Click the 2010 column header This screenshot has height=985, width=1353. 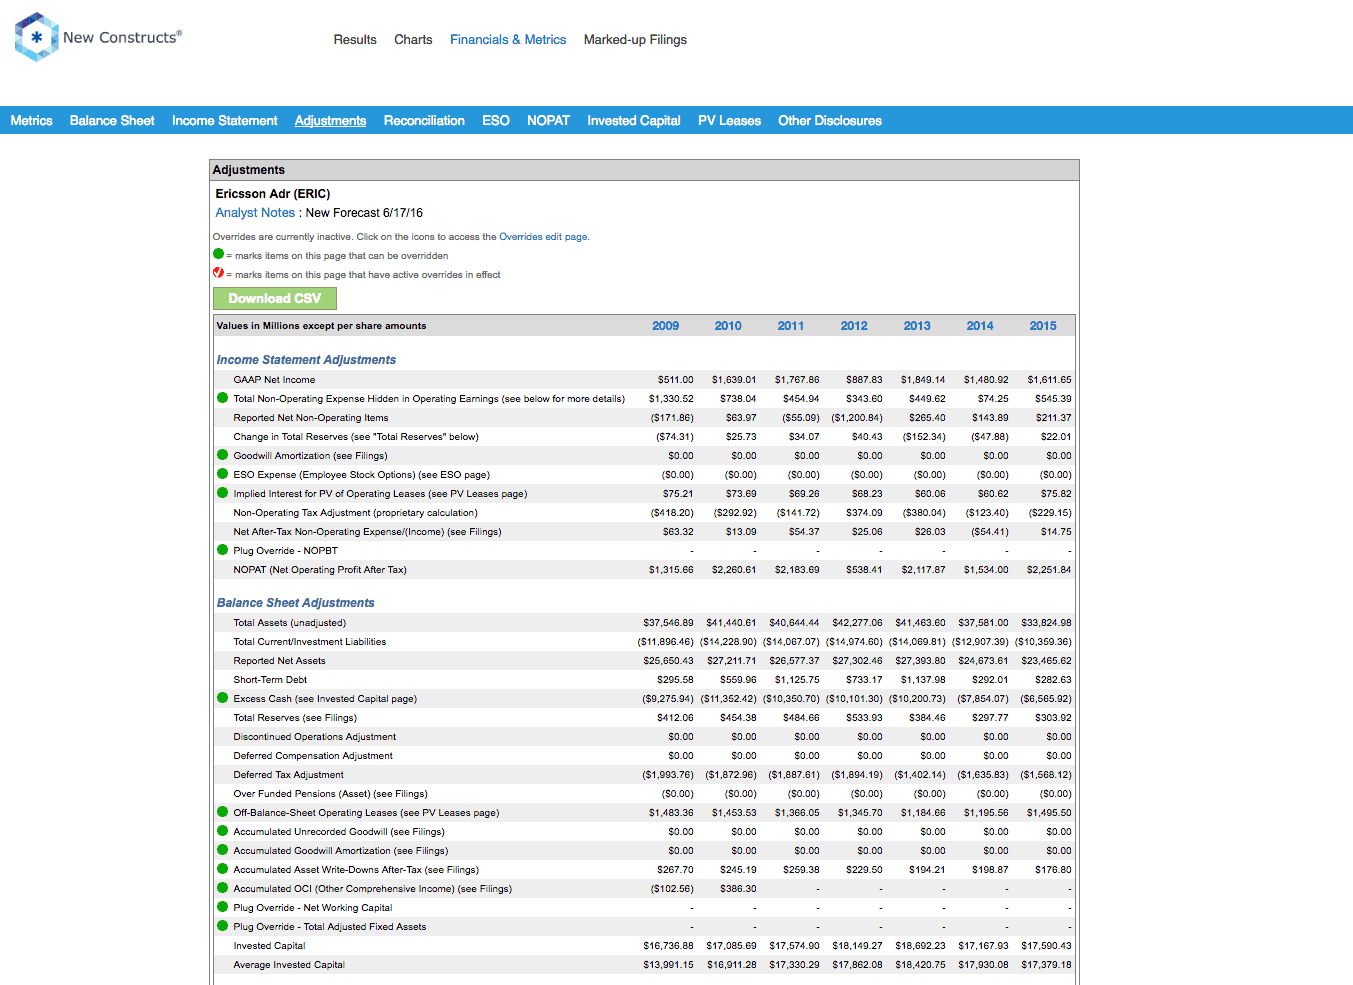tap(728, 326)
